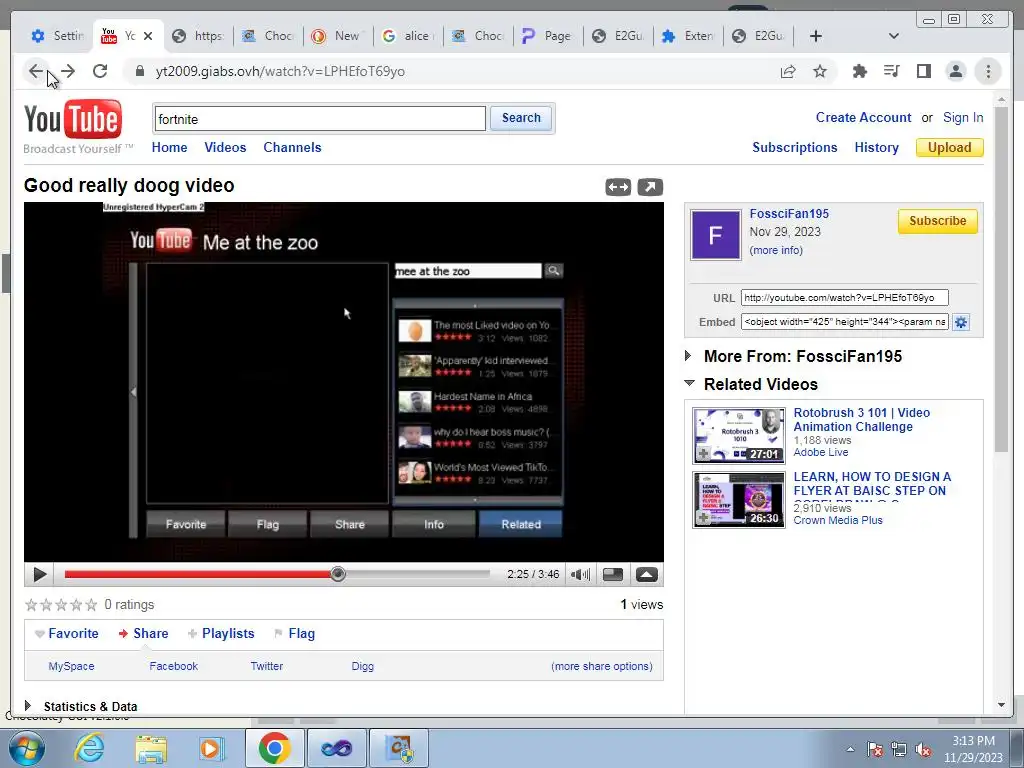Open the Chrome profile avatar
This screenshot has height=768, width=1024.
tap(955, 71)
